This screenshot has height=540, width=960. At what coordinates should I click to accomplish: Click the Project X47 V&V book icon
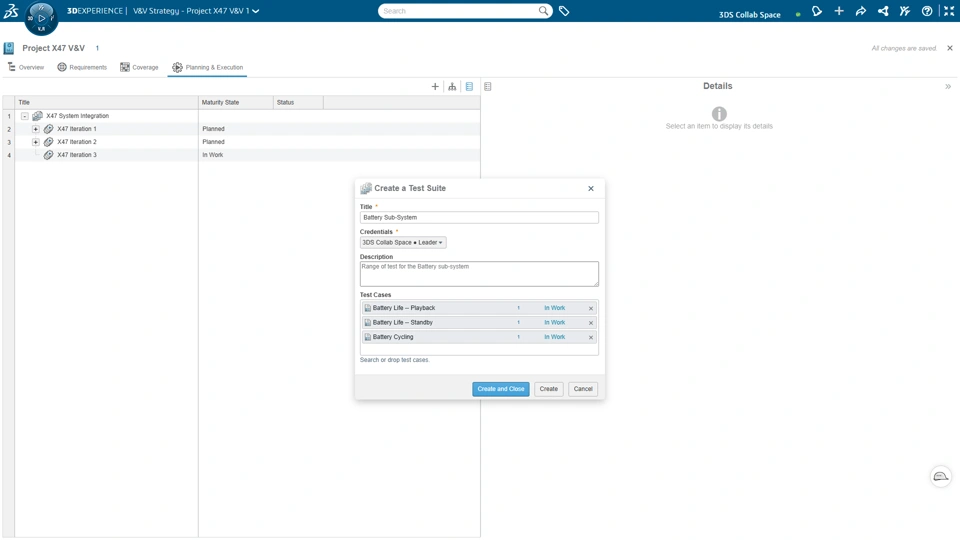tap(9, 48)
